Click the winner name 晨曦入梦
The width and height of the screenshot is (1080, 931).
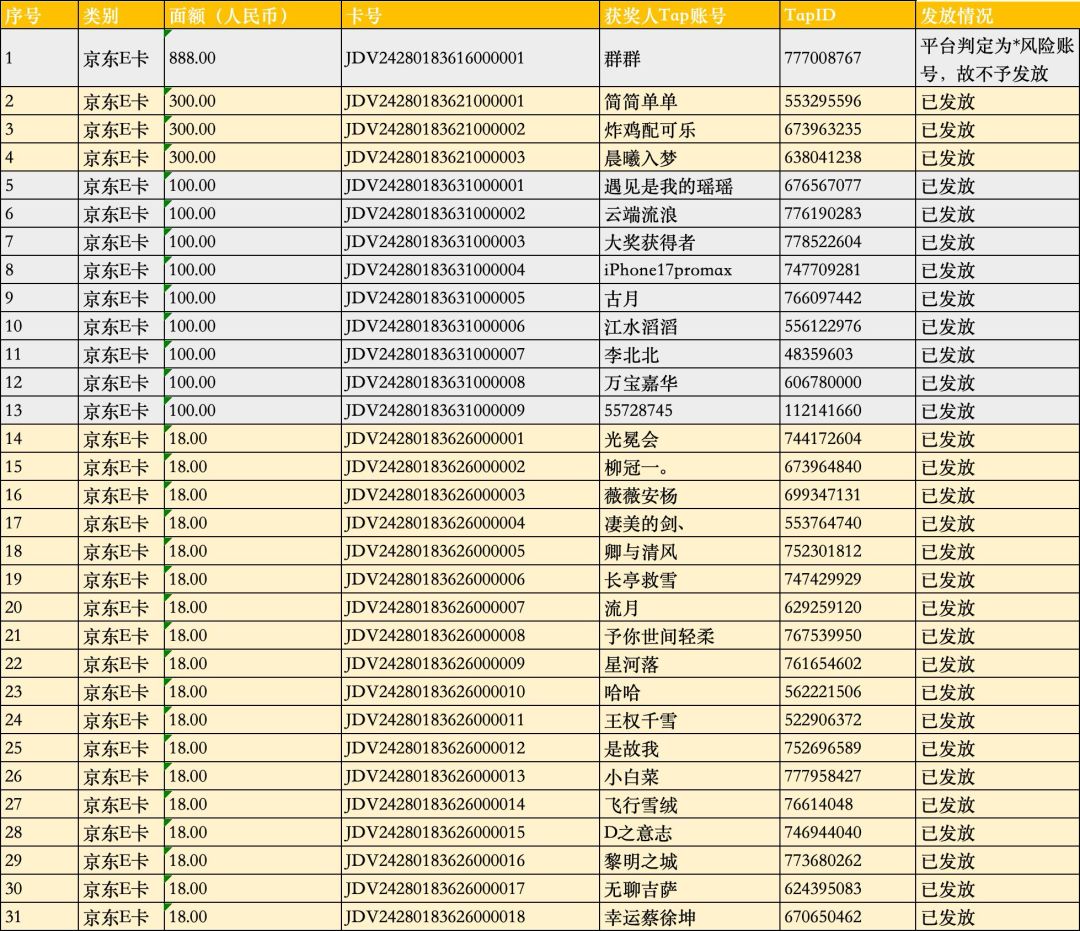click(641, 158)
